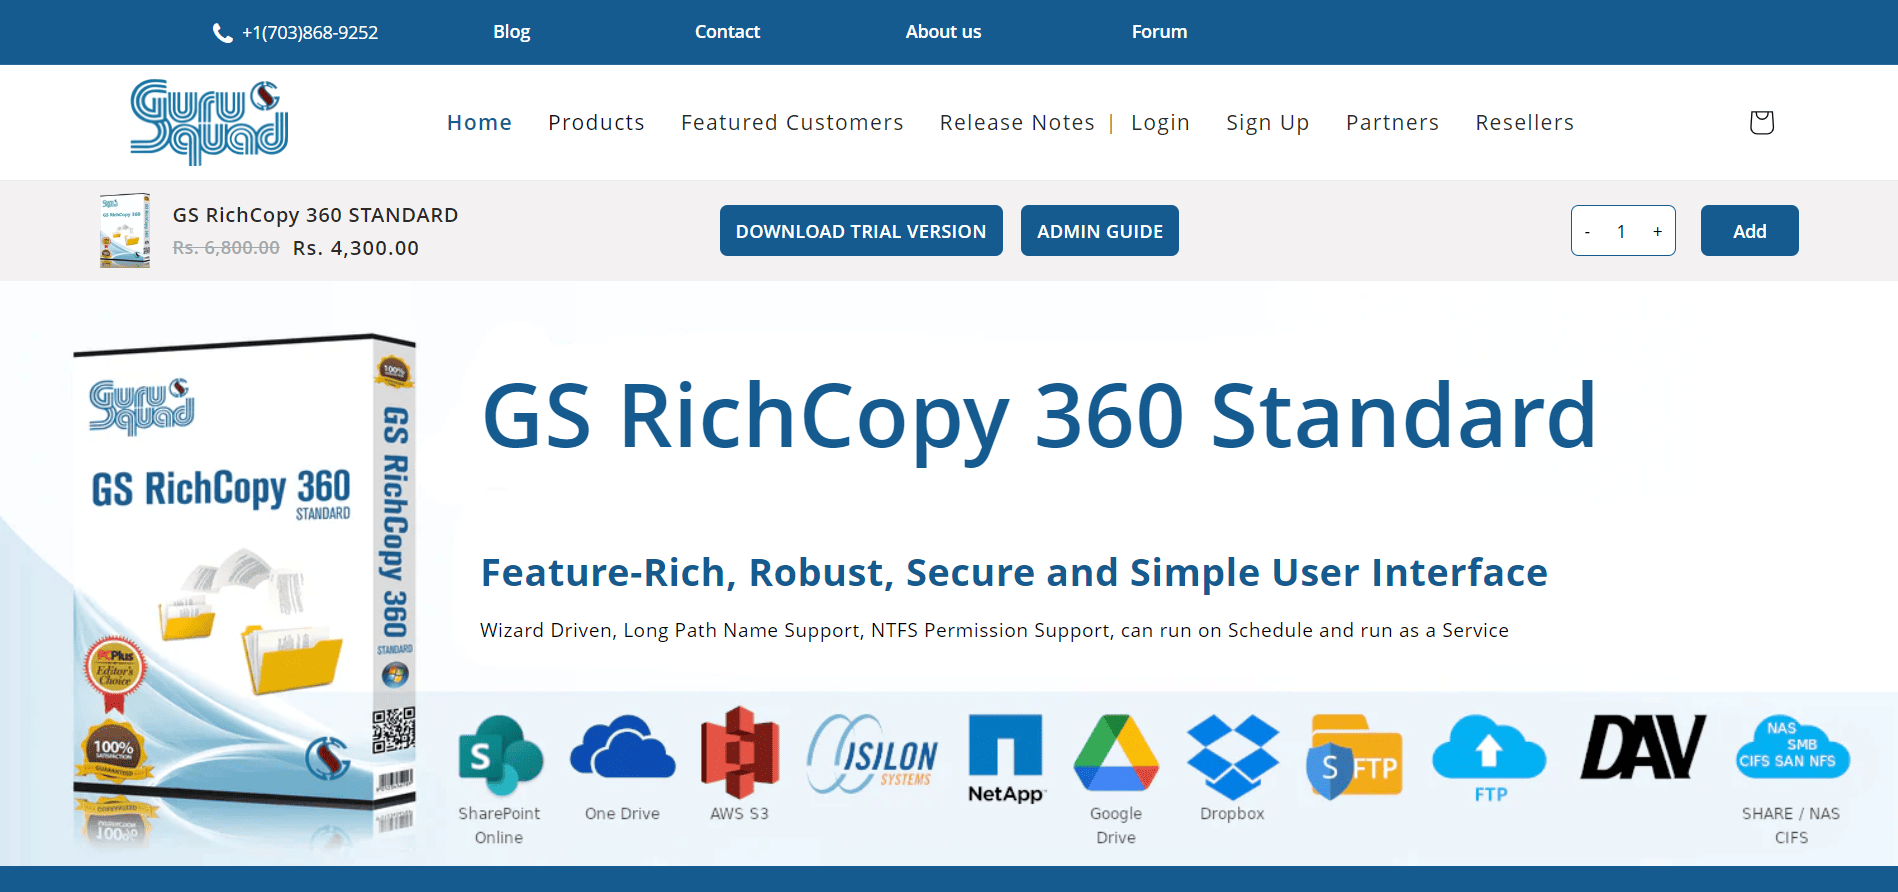Click the SHARE / NAS CIFS label
Viewport: 1898px width, 892px height.
pos(1791,826)
